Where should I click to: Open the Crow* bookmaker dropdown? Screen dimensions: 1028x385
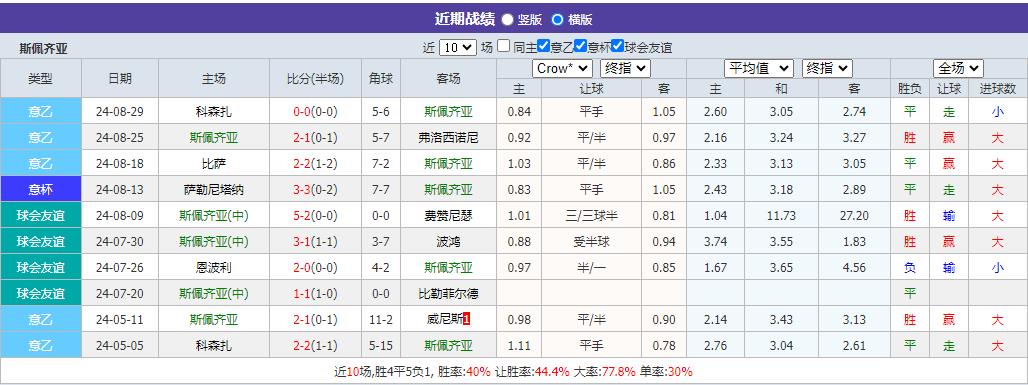click(x=563, y=68)
